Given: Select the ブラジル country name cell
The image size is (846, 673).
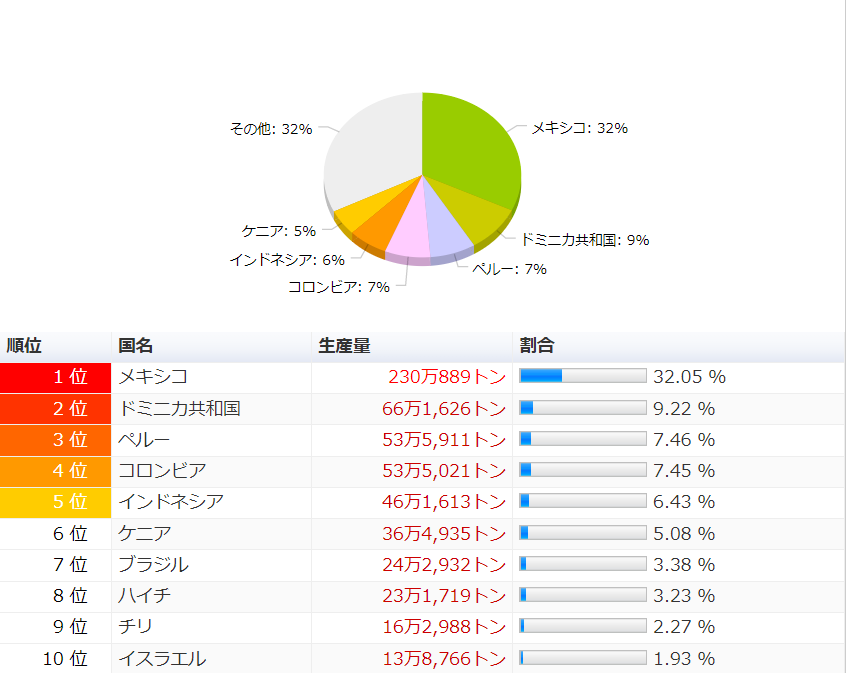Looking at the screenshot, I should (x=154, y=565).
